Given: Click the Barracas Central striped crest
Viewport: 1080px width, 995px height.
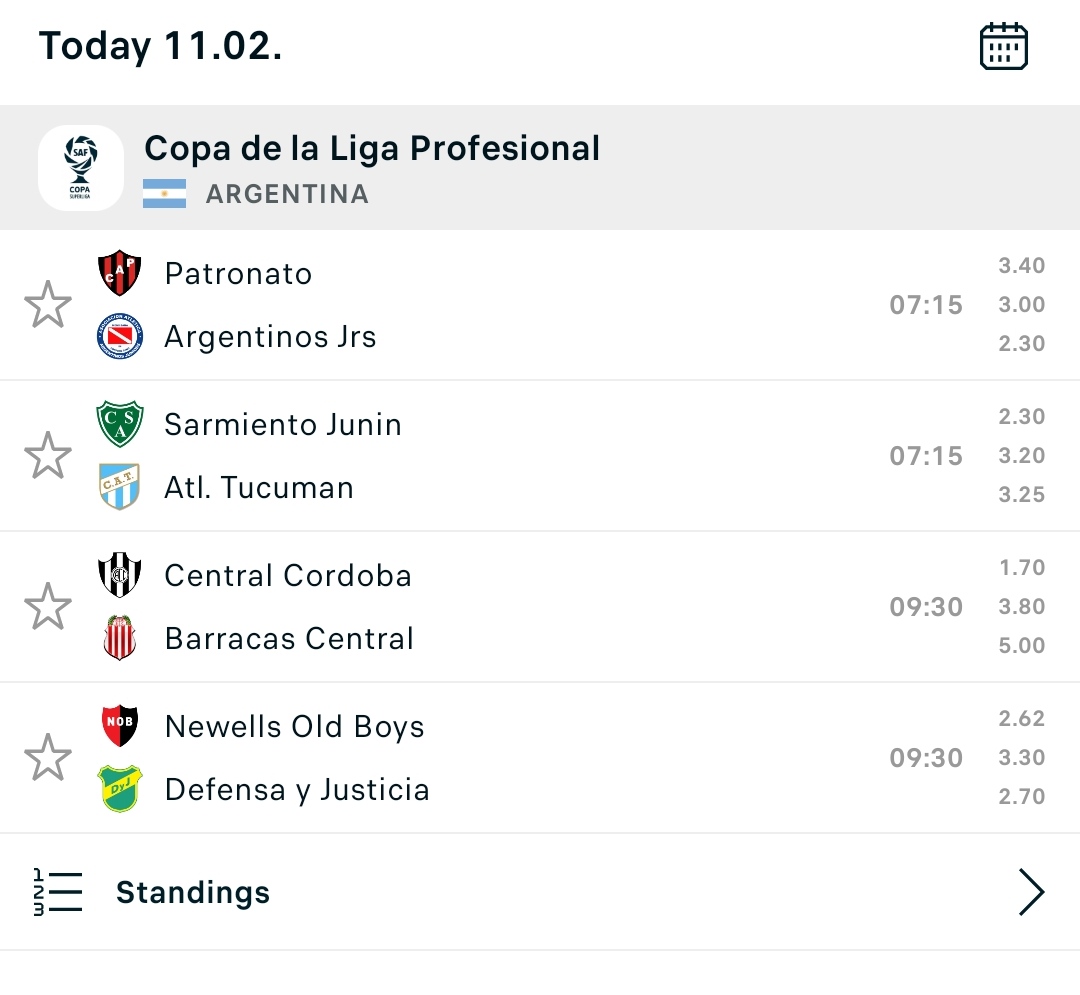Looking at the screenshot, I should (x=120, y=638).
